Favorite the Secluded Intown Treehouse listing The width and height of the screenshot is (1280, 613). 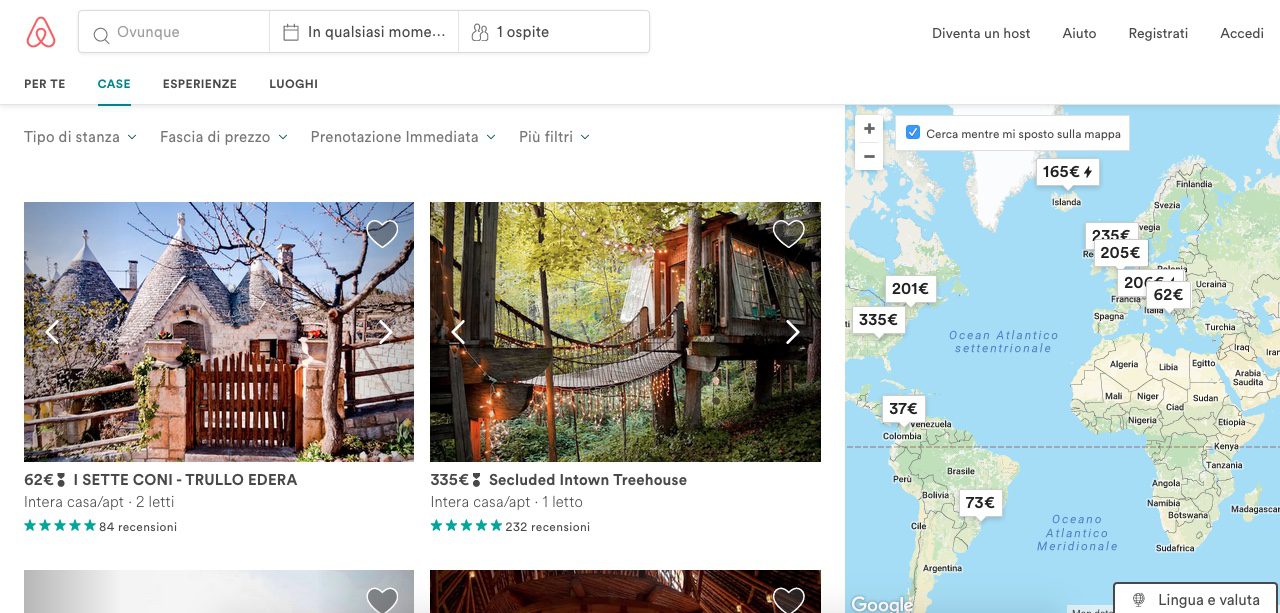pyautogui.click(x=788, y=234)
